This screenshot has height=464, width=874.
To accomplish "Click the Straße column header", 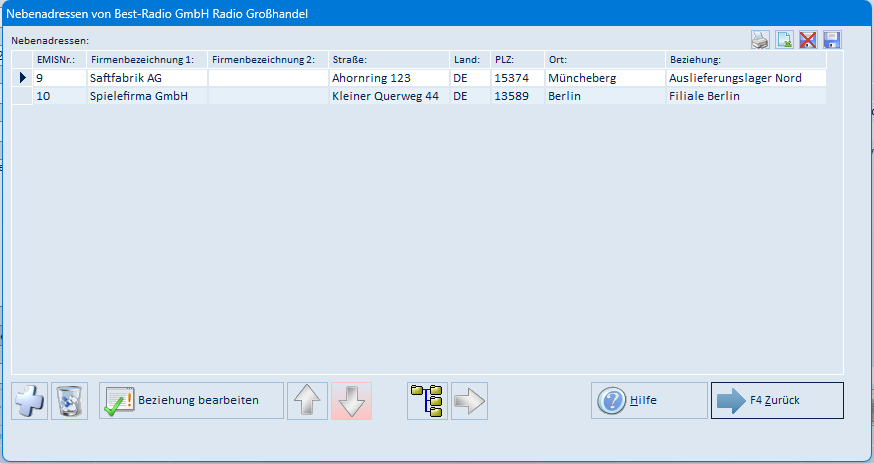I will coord(389,60).
